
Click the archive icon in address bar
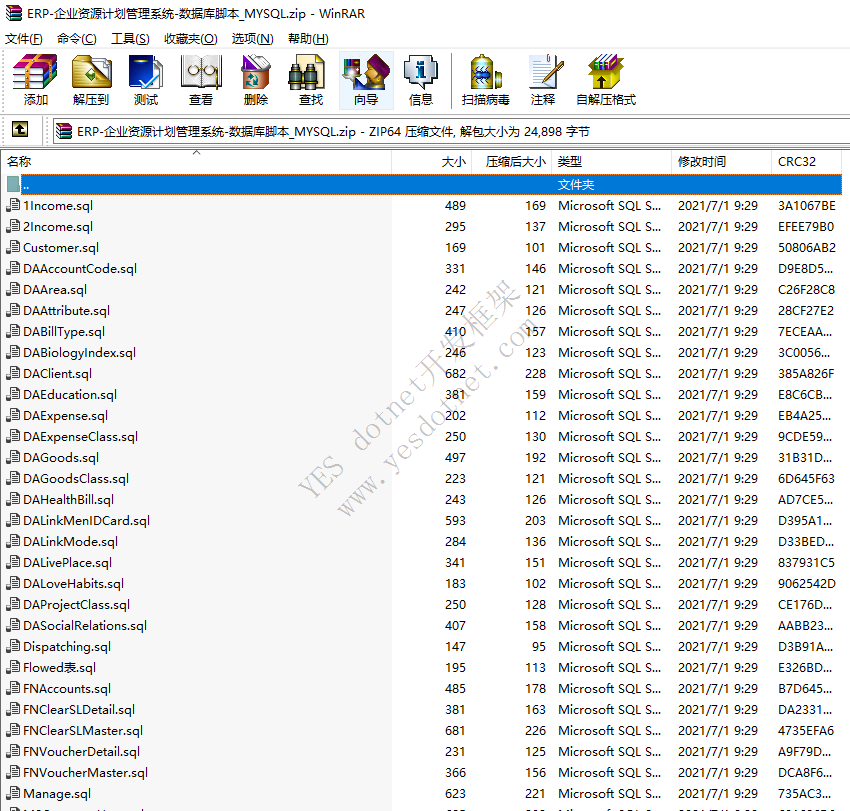pos(64,131)
